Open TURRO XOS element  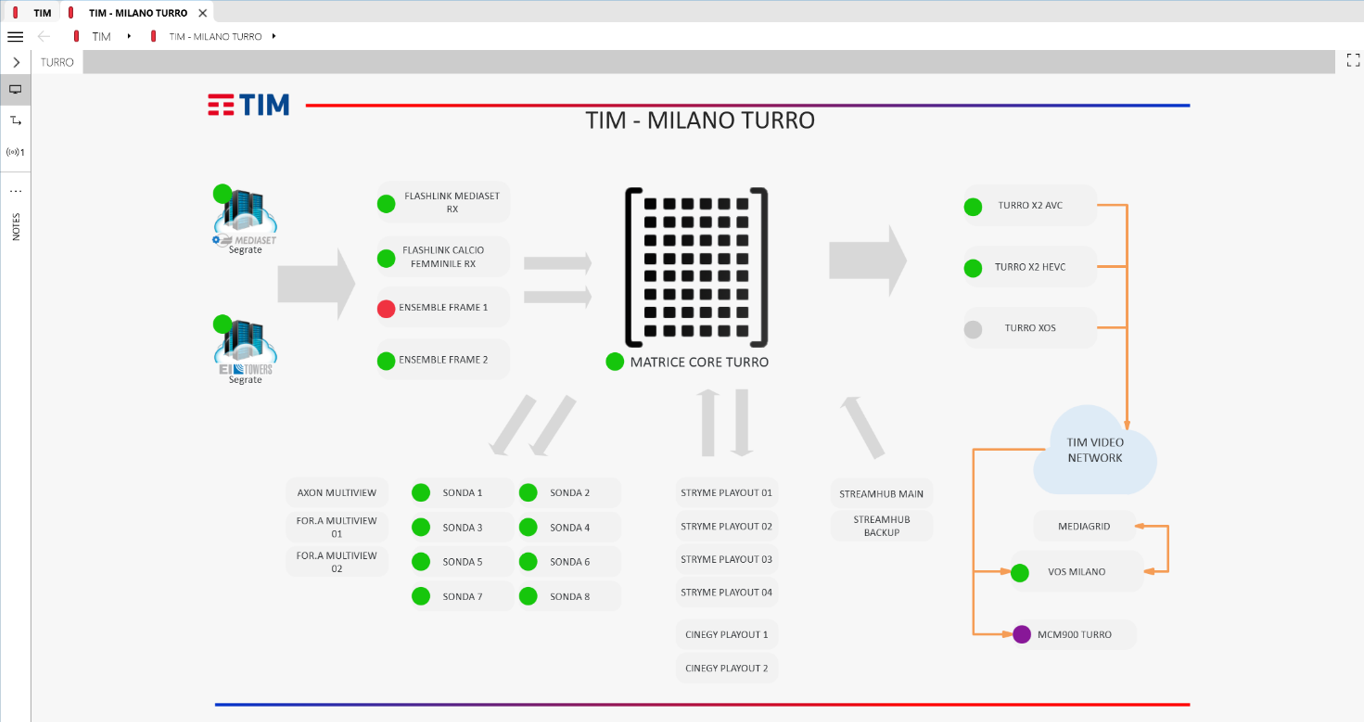(1029, 329)
